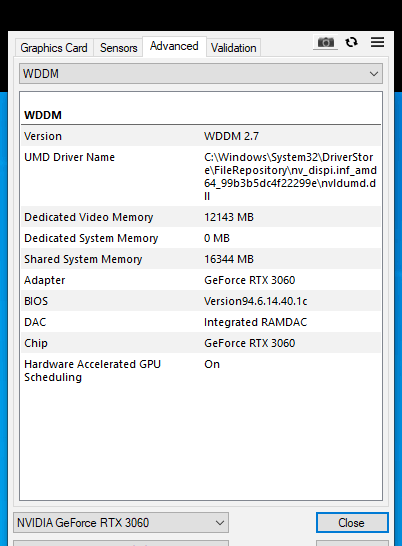The image size is (402, 546).
Task: Click the UMD Driver Name label
Action: pyautogui.click(x=69, y=157)
